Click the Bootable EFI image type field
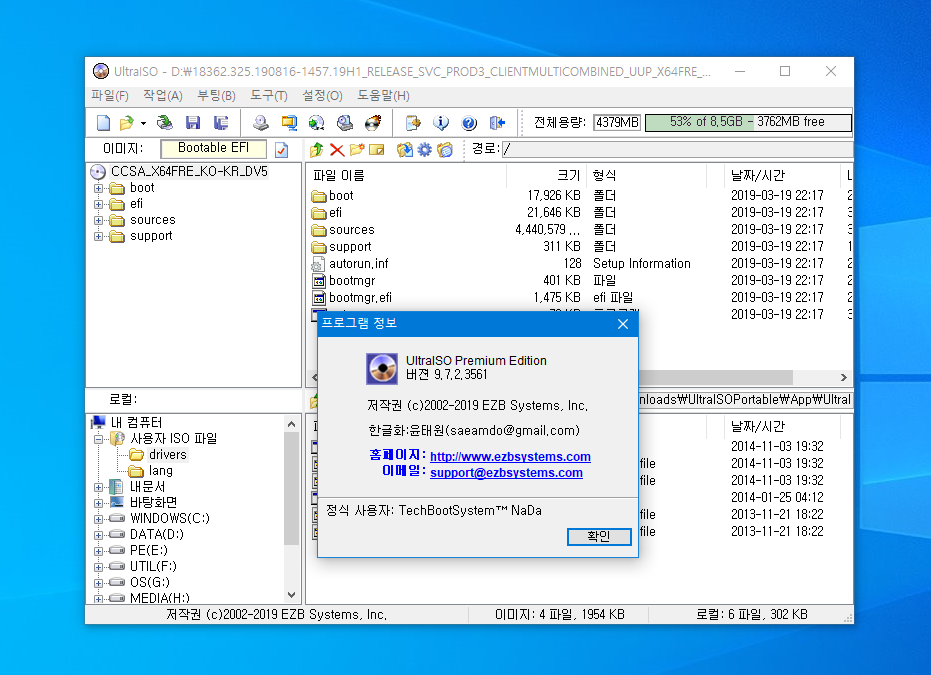 point(213,148)
